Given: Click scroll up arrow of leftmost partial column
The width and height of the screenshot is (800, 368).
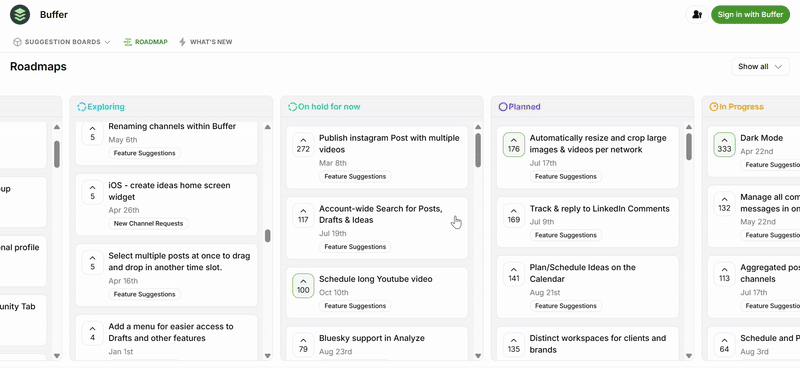Looking at the screenshot, I should pyautogui.click(x=57, y=127).
